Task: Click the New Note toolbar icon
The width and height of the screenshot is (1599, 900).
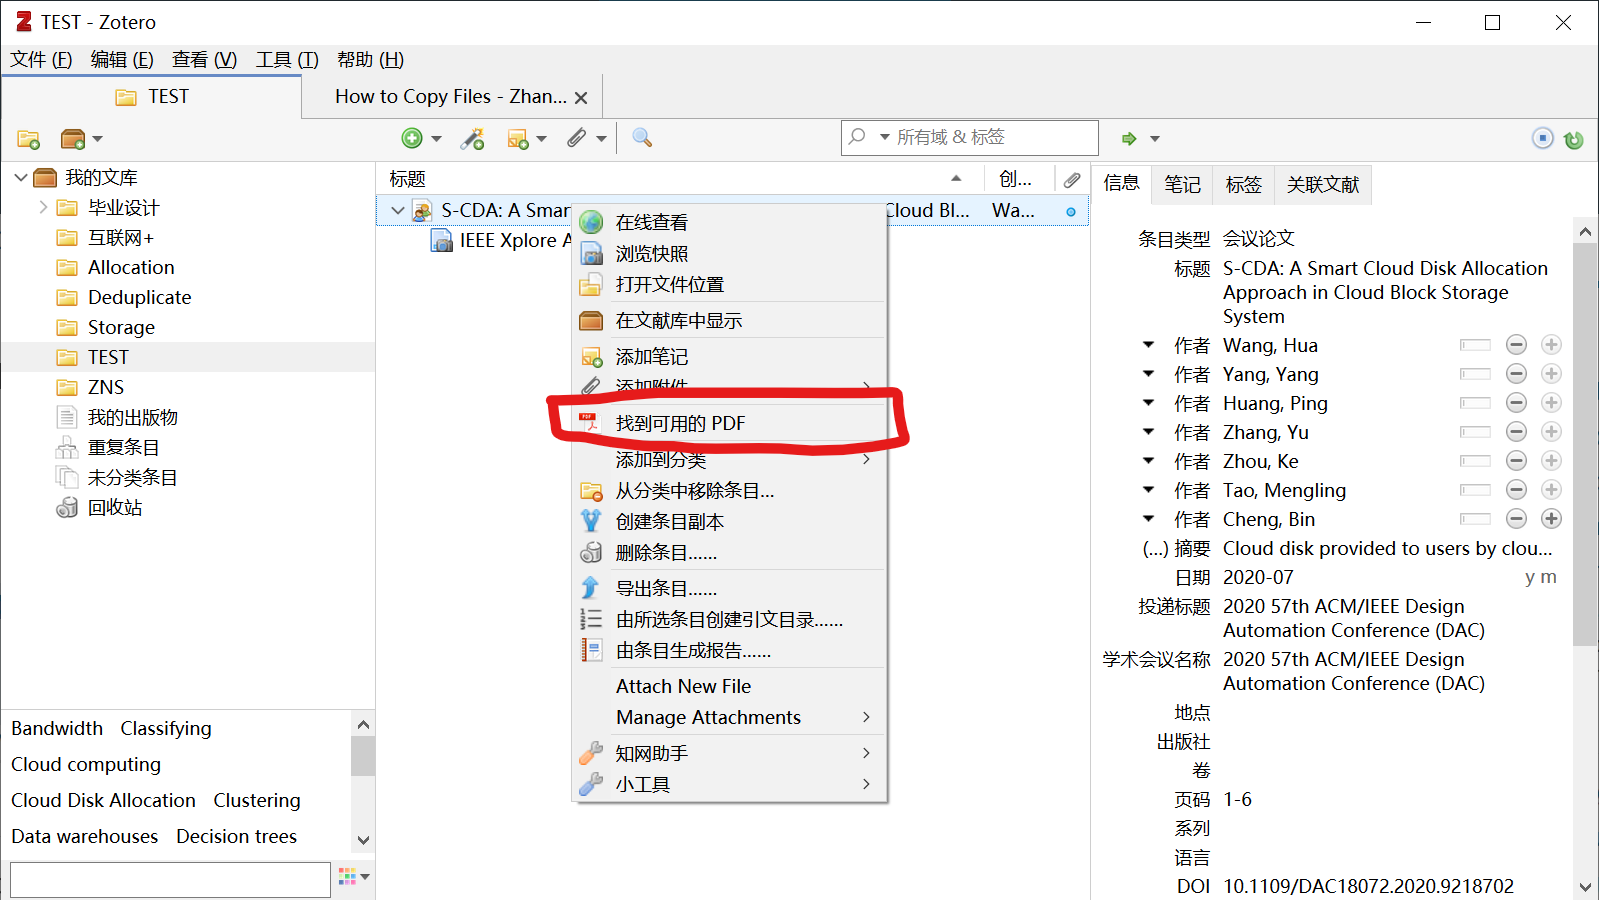Action: click(518, 139)
